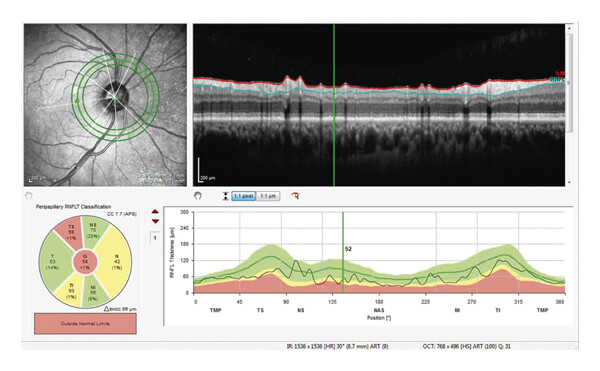Click scrollbar up arrow of OCT B-scan
600x371 pixels.
pos(569,28)
